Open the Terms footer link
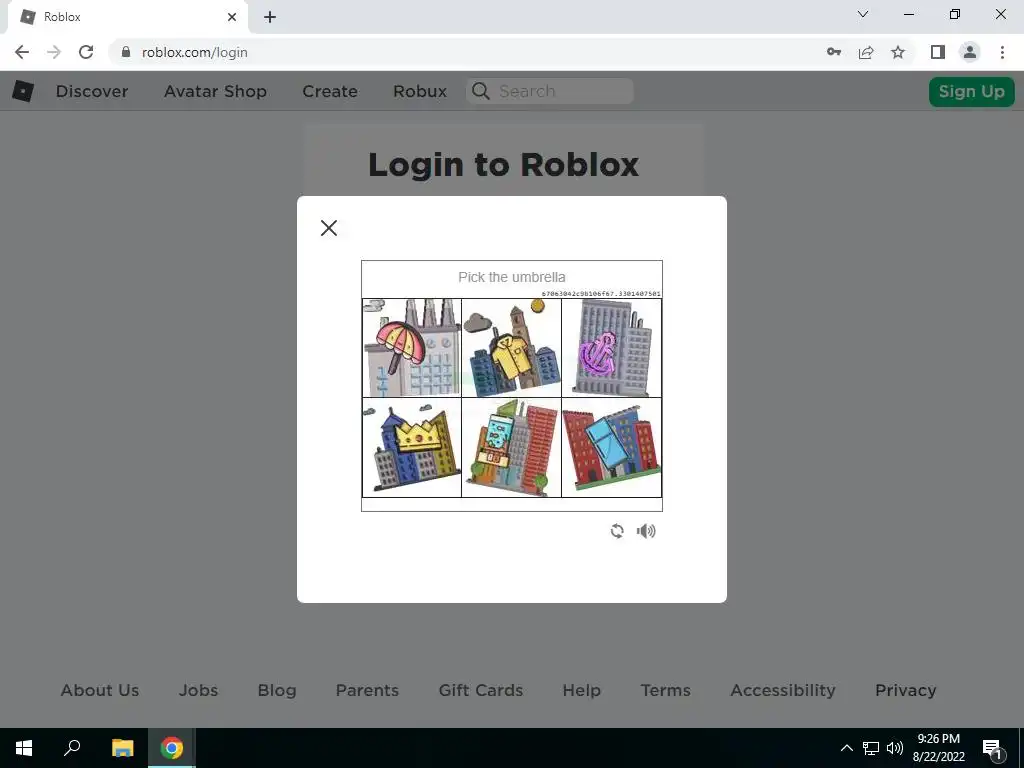Viewport: 1024px width, 768px height. coord(665,690)
